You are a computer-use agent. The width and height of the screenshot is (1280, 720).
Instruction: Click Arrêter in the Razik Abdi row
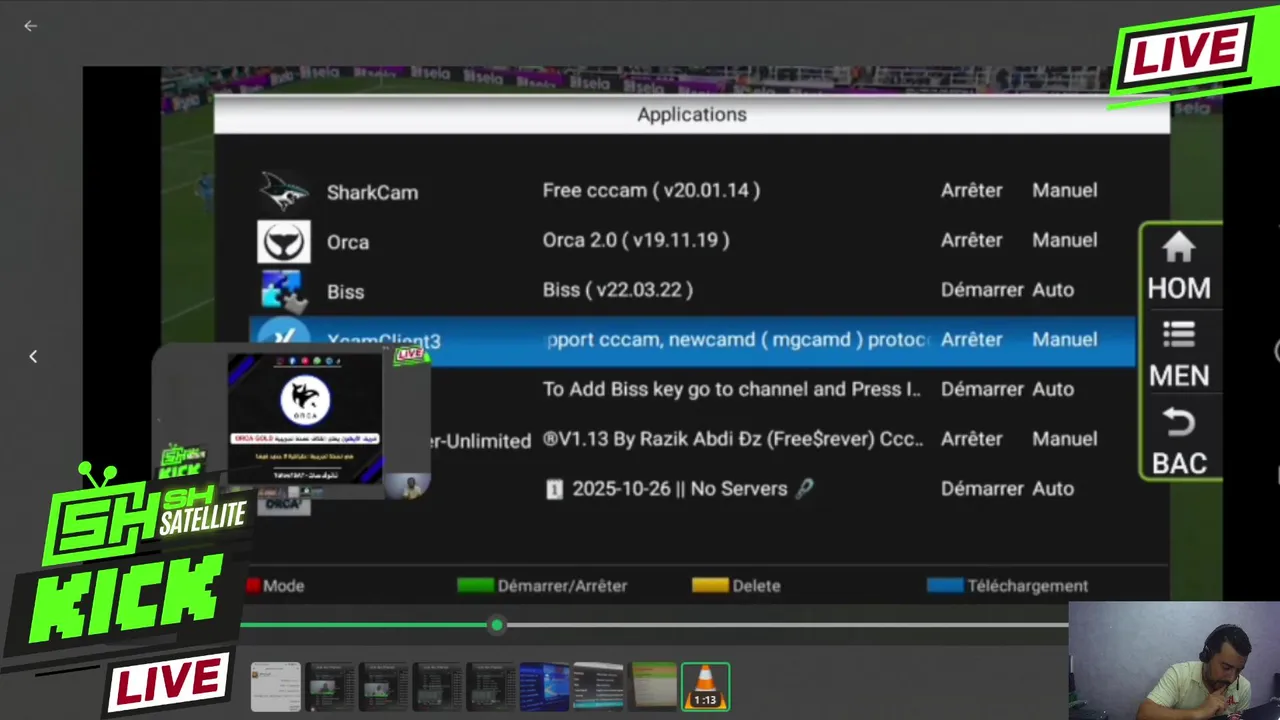pos(971,439)
